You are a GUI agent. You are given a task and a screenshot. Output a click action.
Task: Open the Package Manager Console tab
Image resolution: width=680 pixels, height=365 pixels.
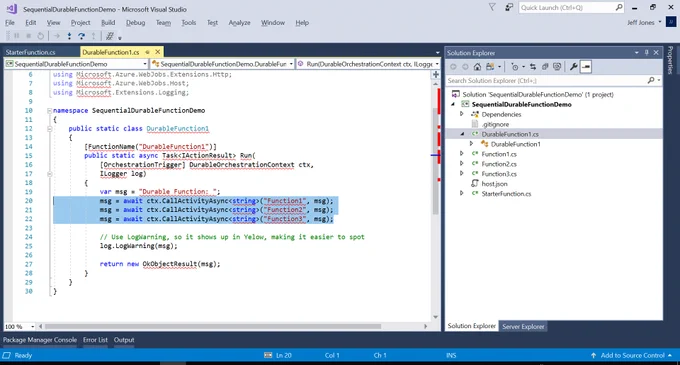[x=40, y=340]
